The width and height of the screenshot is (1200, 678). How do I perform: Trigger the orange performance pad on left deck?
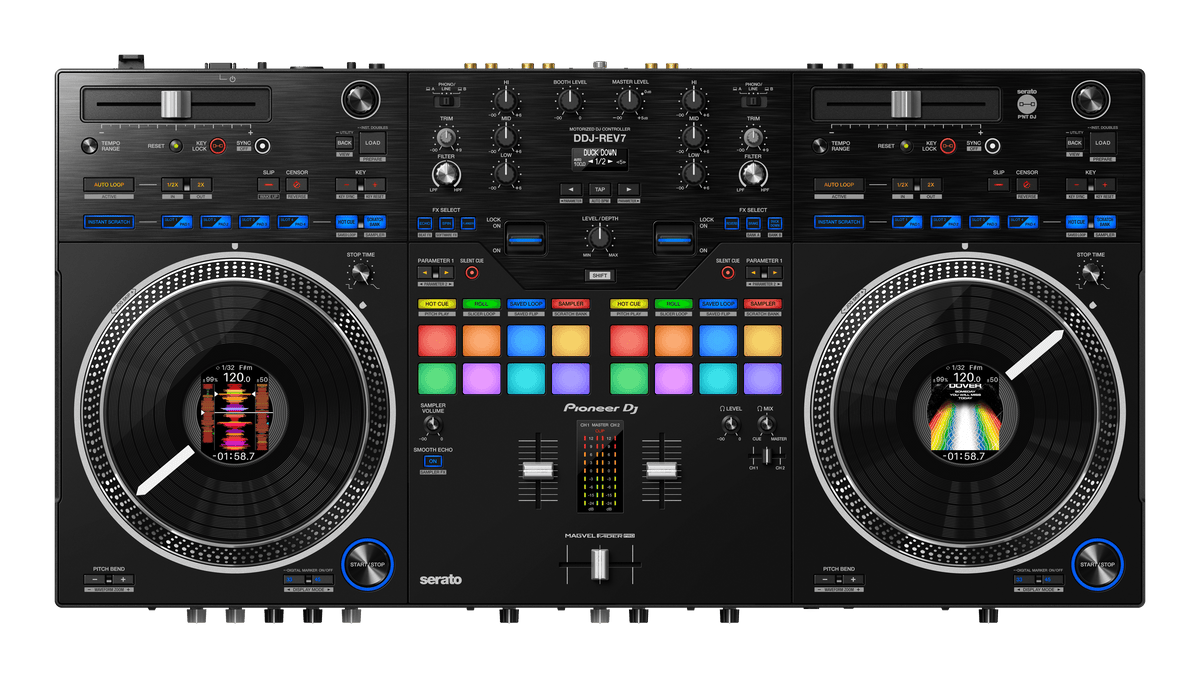(x=481, y=340)
